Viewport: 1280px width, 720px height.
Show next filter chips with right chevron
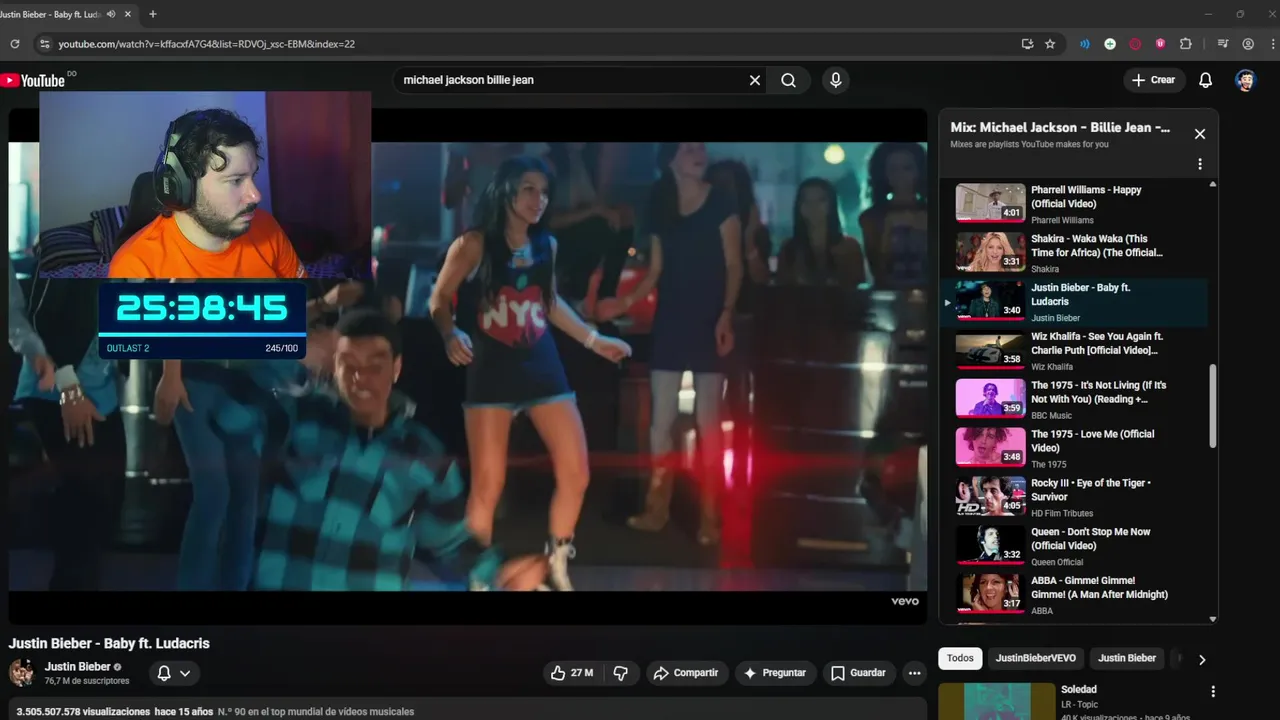coord(1202,659)
